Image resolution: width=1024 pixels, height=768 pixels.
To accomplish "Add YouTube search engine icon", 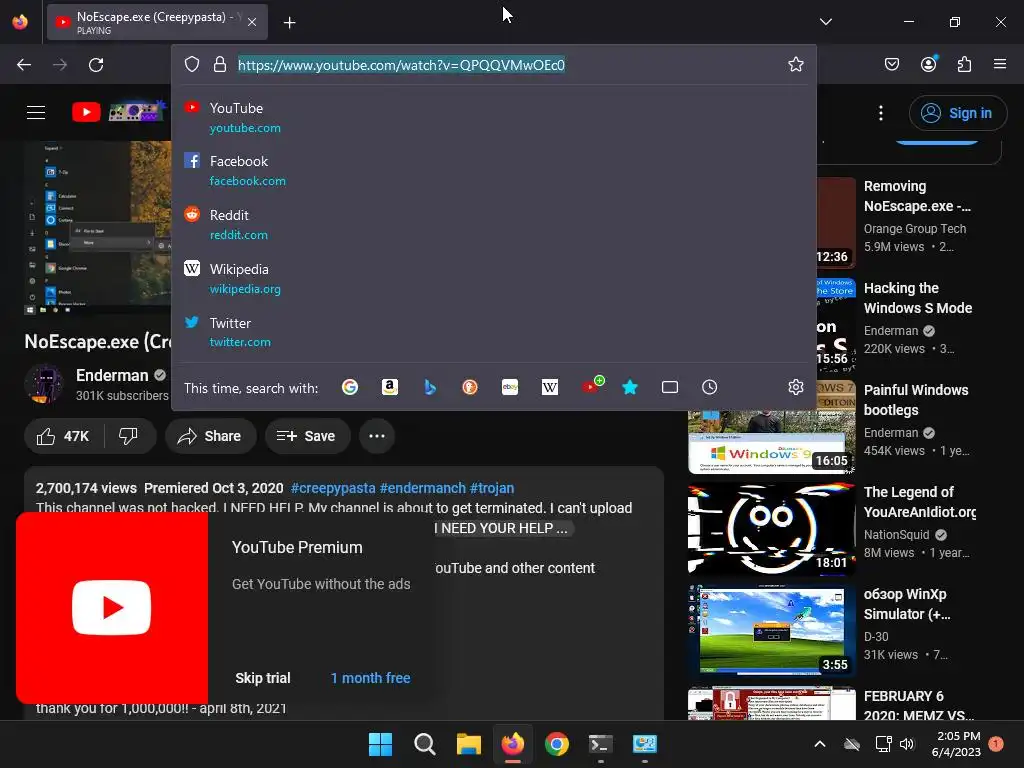I will [x=592, y=385].
